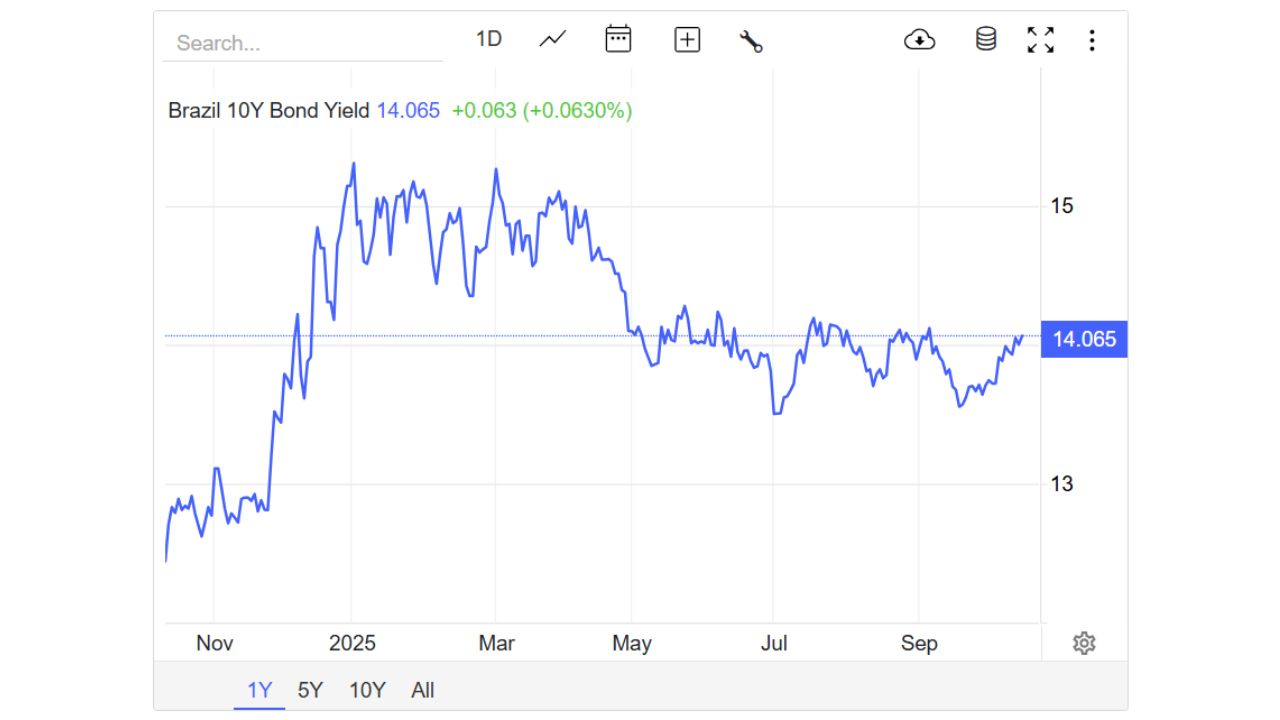Click the Mar label on time axis
The width and height of the screenshot is (1280, 720).
pyautogui.click(x=497, y=643)
